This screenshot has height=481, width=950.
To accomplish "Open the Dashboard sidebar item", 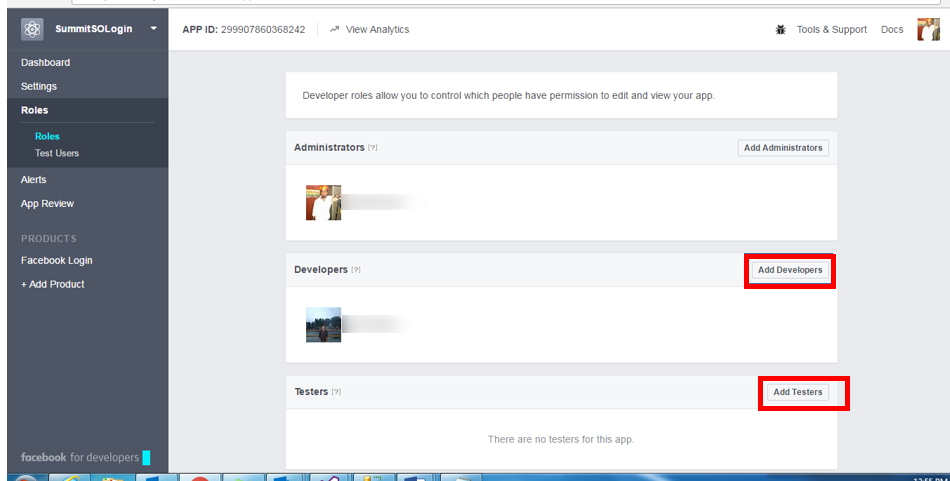I will (46, 62).
